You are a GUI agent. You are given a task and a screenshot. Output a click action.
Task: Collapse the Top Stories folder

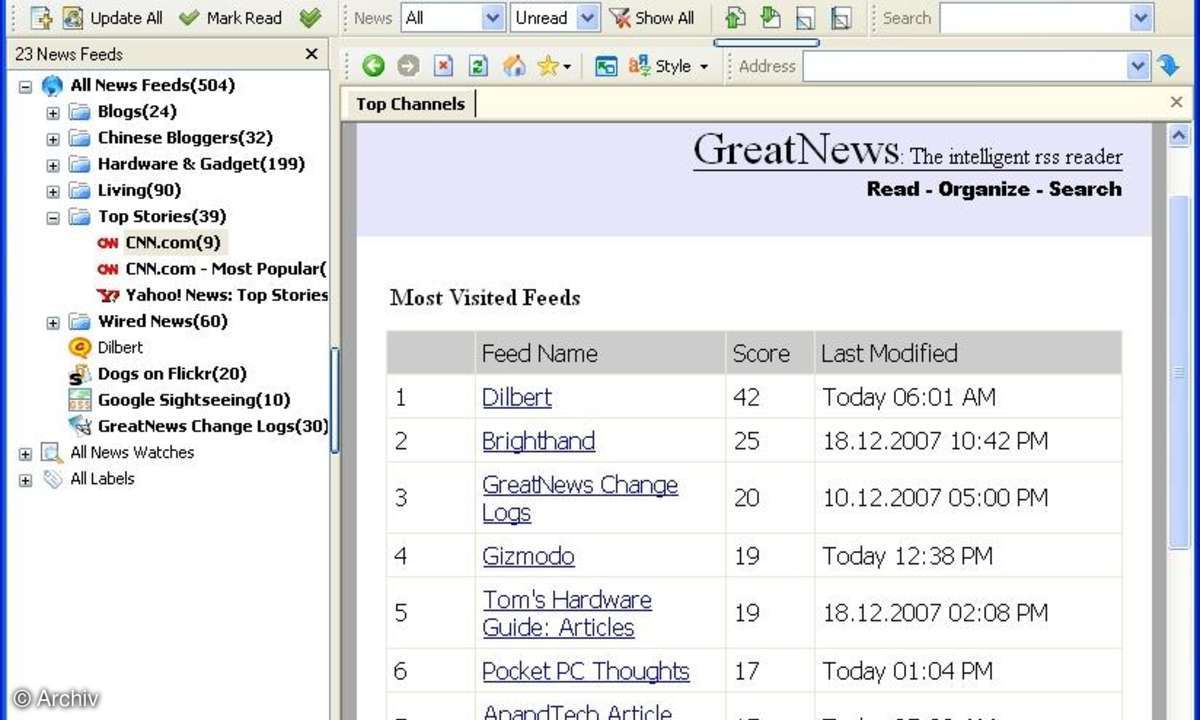(53, 217)
